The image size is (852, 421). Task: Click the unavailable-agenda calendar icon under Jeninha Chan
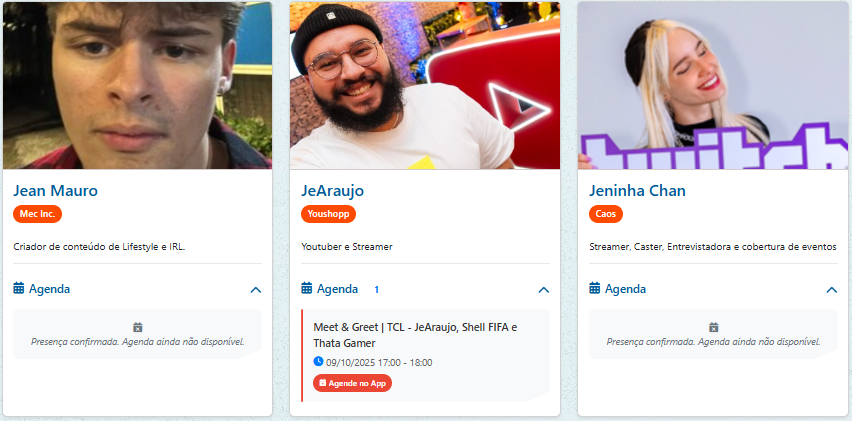pyautogui.click(x=713, y=328)
